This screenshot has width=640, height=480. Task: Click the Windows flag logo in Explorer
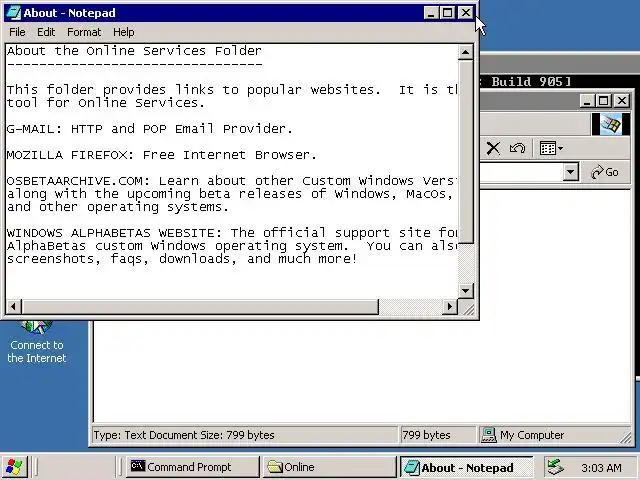coord(611,124)
